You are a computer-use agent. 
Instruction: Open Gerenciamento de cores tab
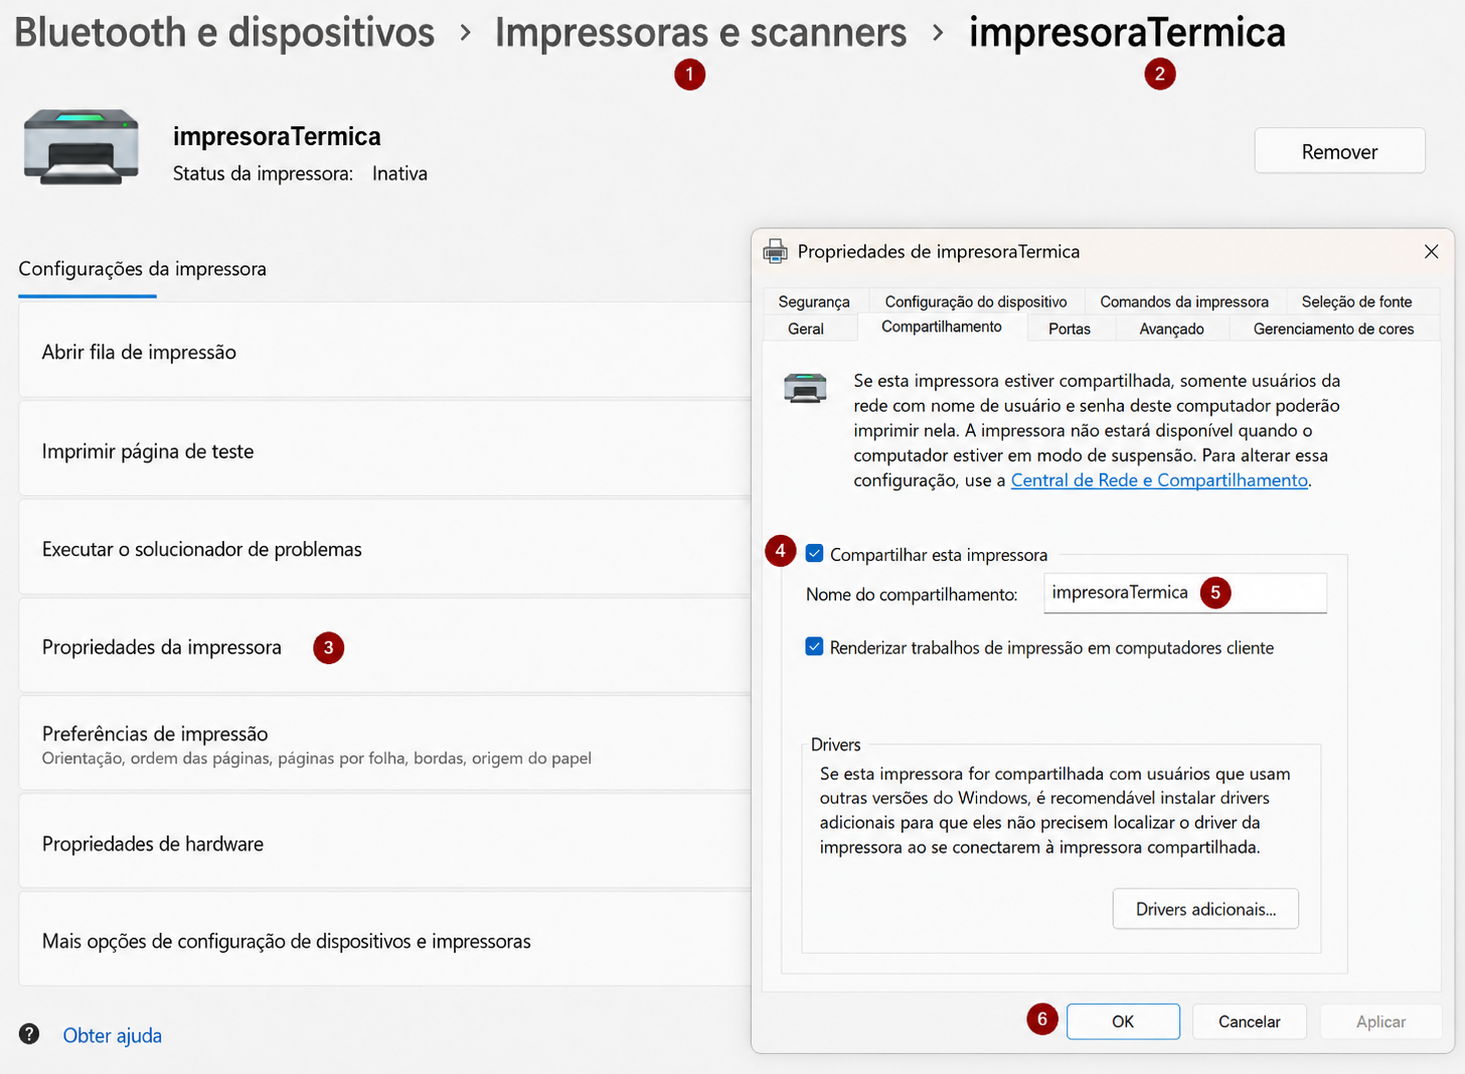pos(1334,329)
